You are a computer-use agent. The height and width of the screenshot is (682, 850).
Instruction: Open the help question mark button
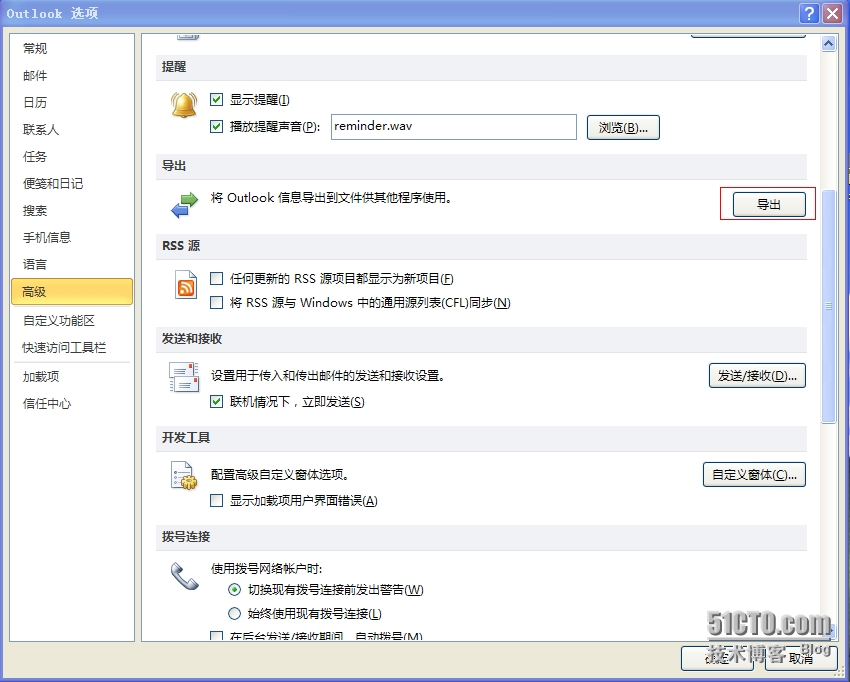(809, 13)
